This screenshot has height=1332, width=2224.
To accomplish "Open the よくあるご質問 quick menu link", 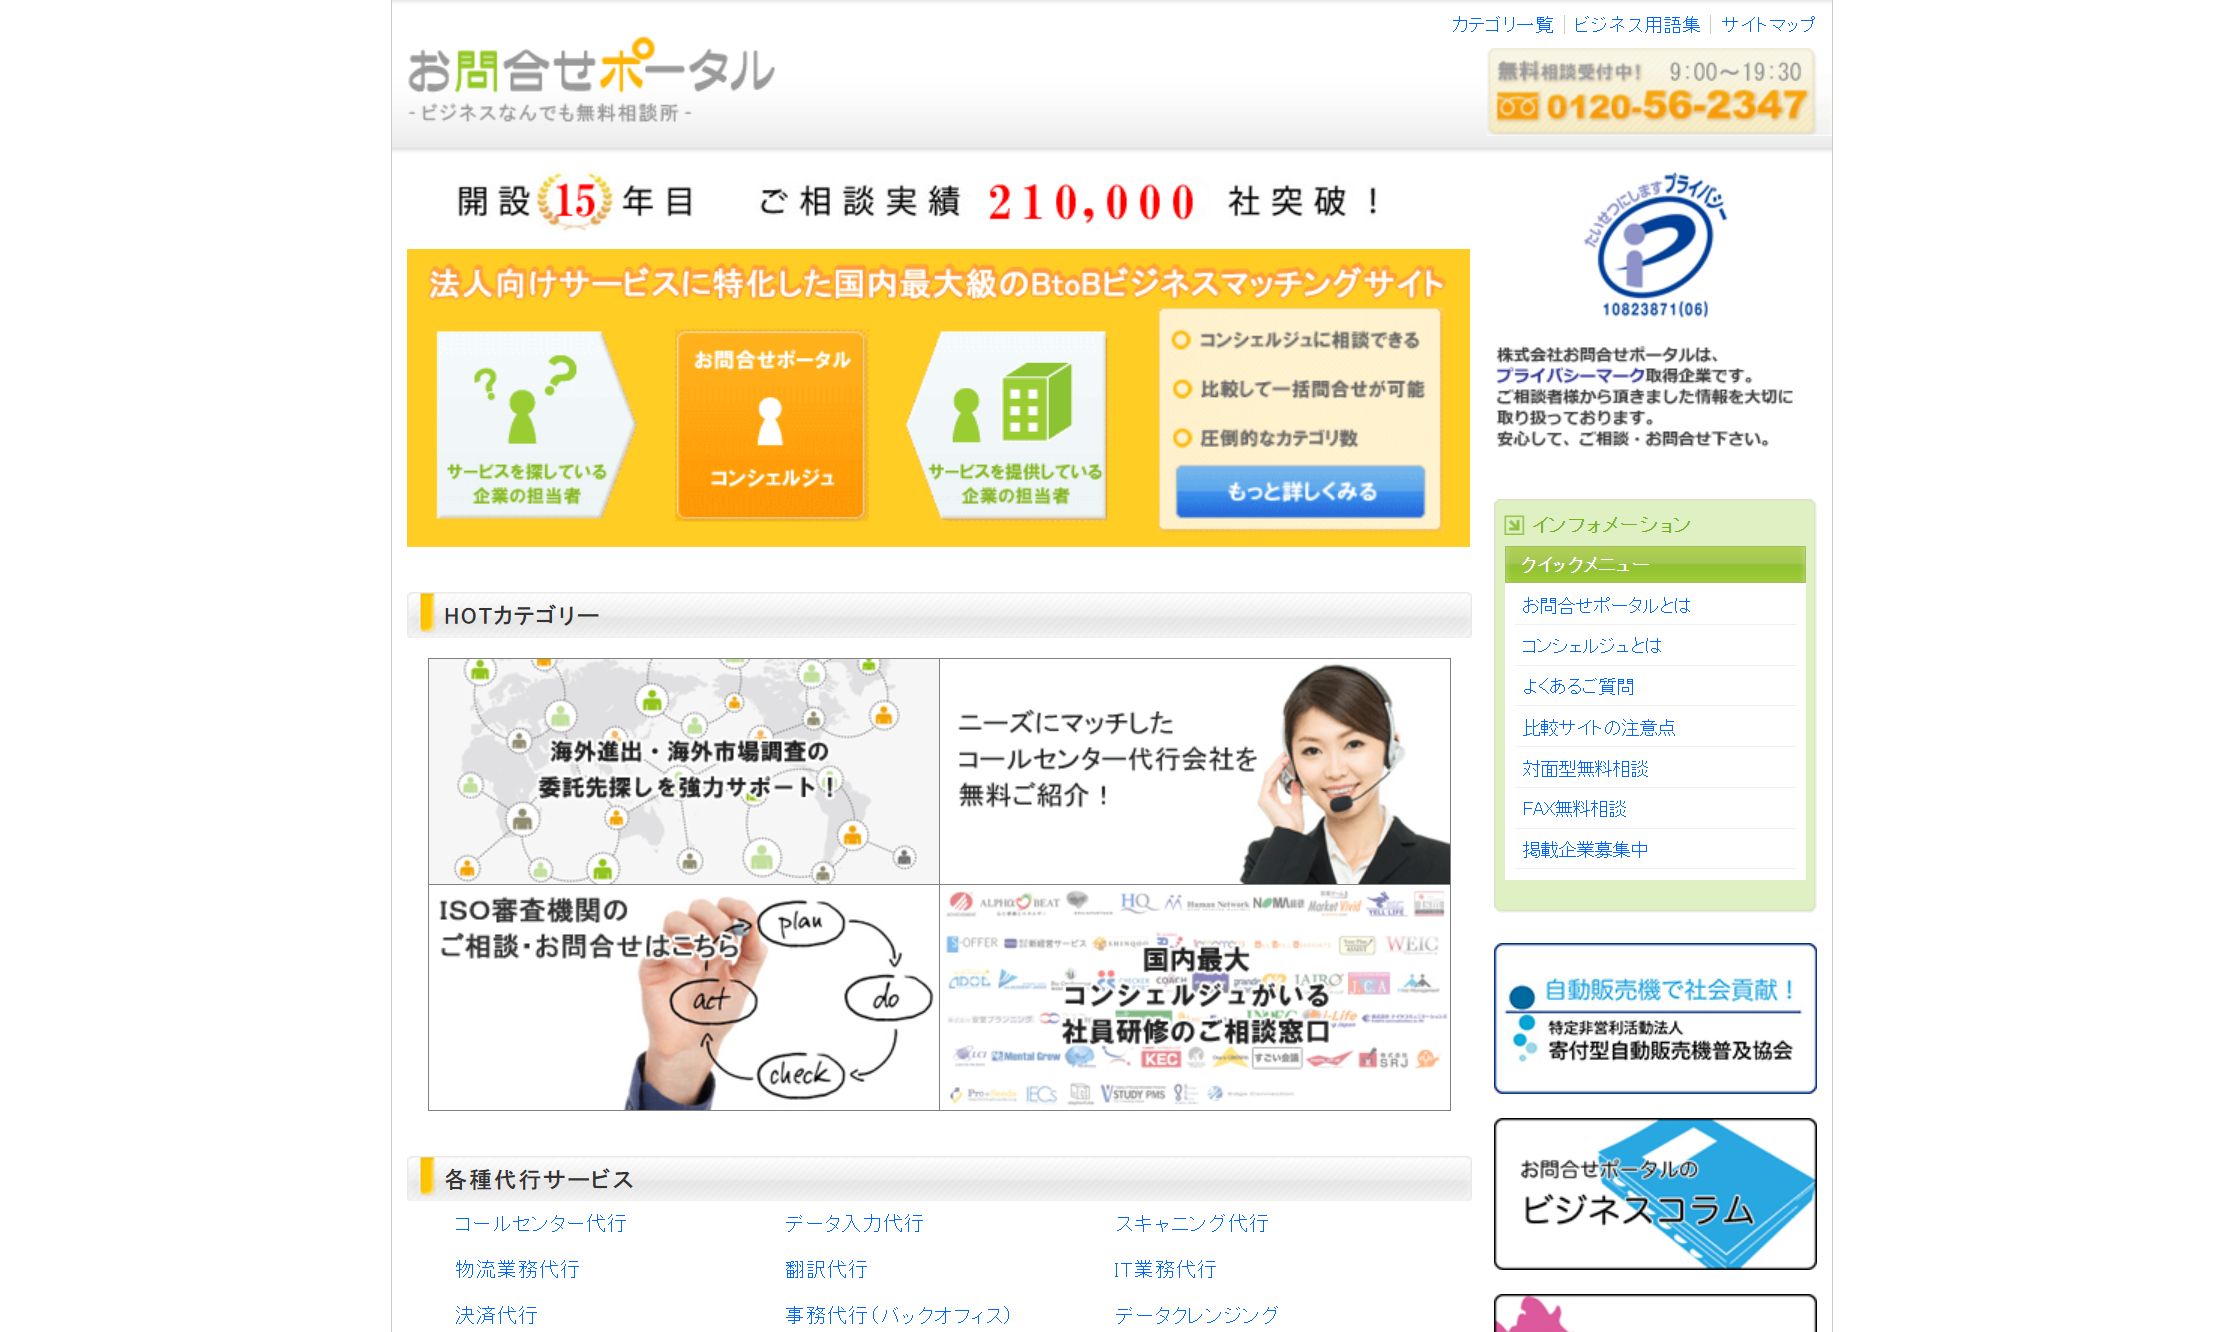I will point(1578,686).
